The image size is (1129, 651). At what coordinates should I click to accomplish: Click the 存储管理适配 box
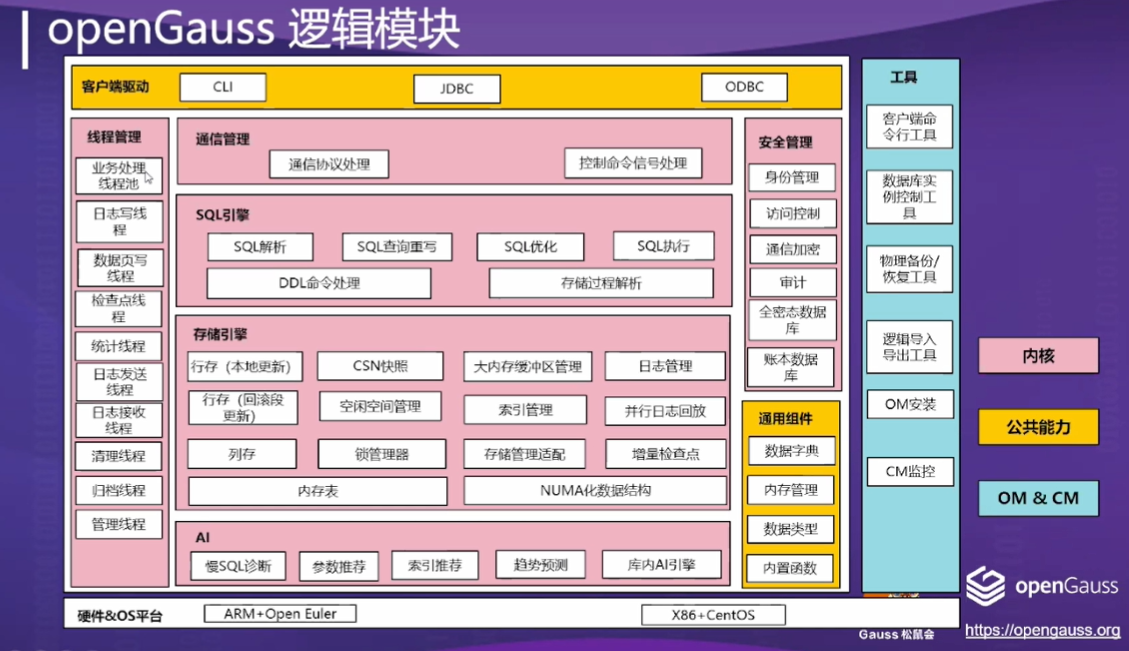524,454
